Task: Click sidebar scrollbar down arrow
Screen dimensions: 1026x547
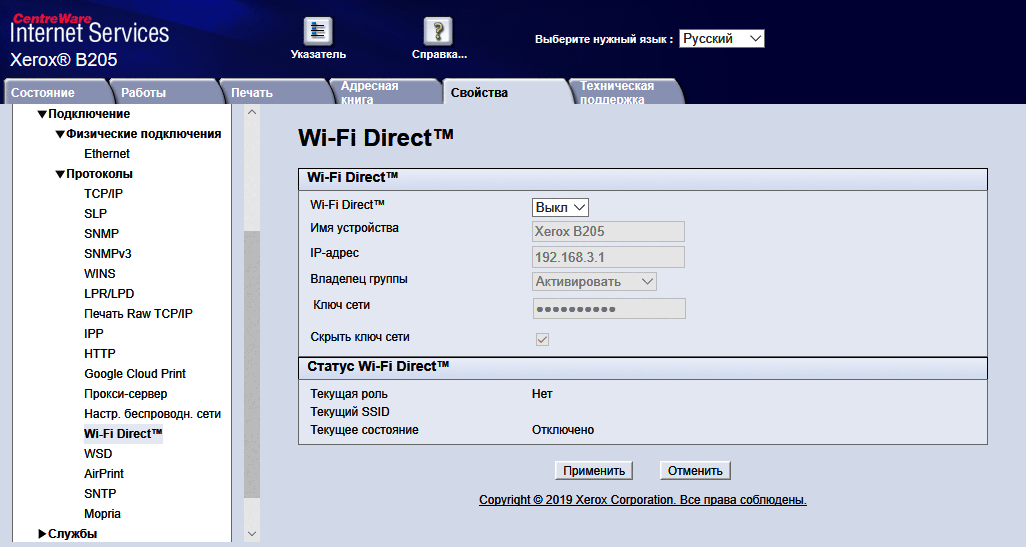Action: [252, 534]
